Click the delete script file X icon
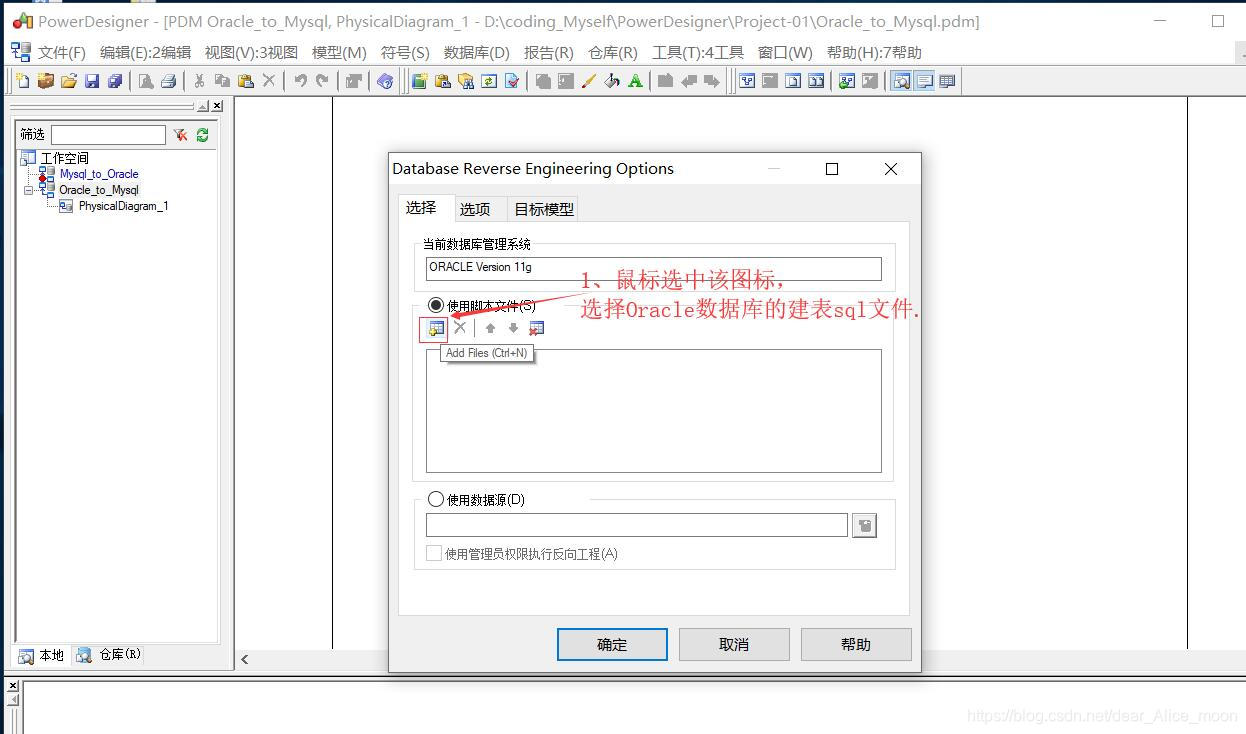 (459, 326)
